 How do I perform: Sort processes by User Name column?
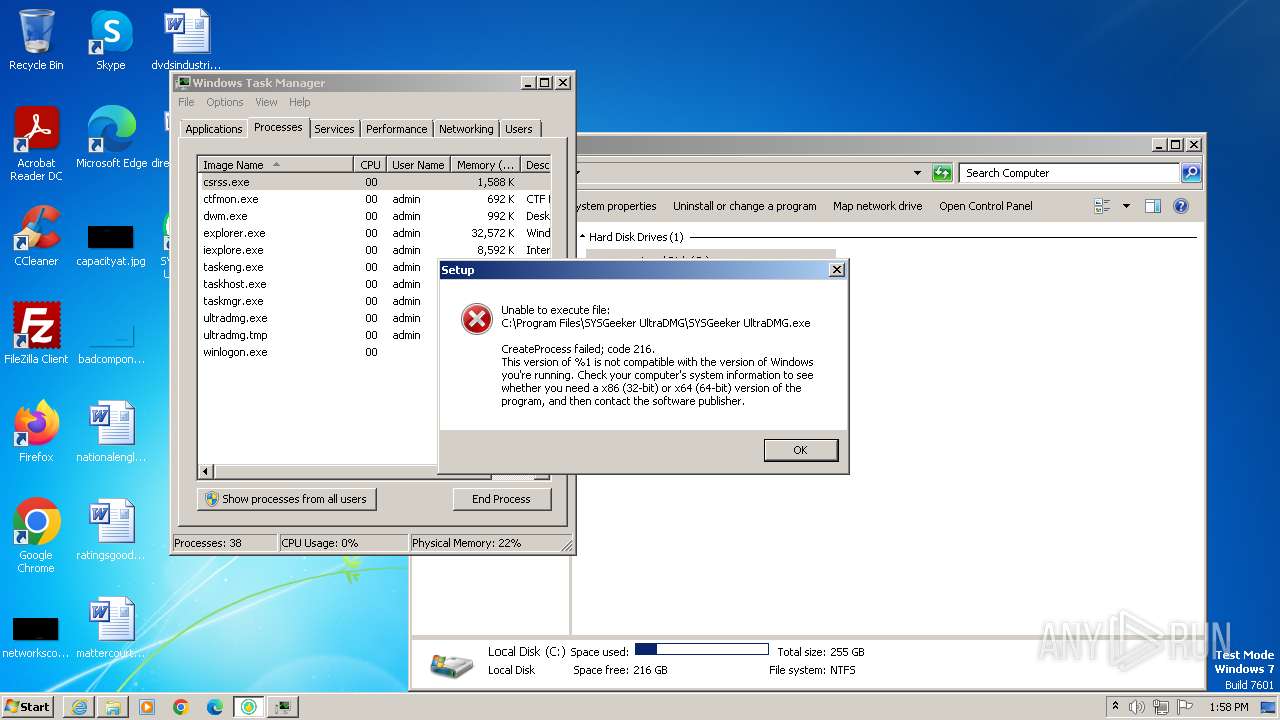418,165
